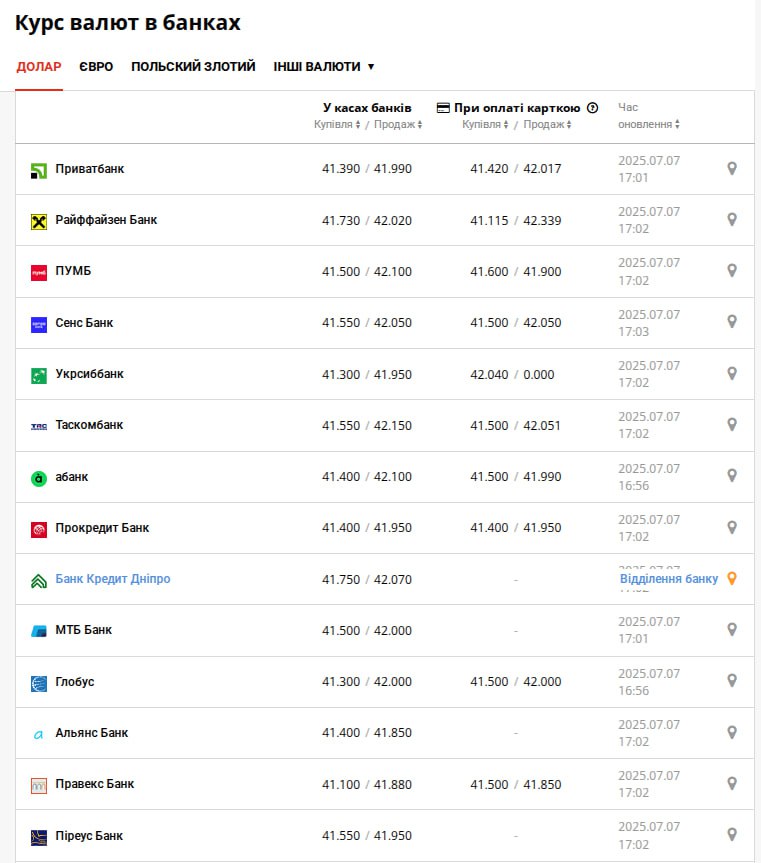Click the Таскомбанк bank name
761x863 pixels.
click(x=89, y=425)
